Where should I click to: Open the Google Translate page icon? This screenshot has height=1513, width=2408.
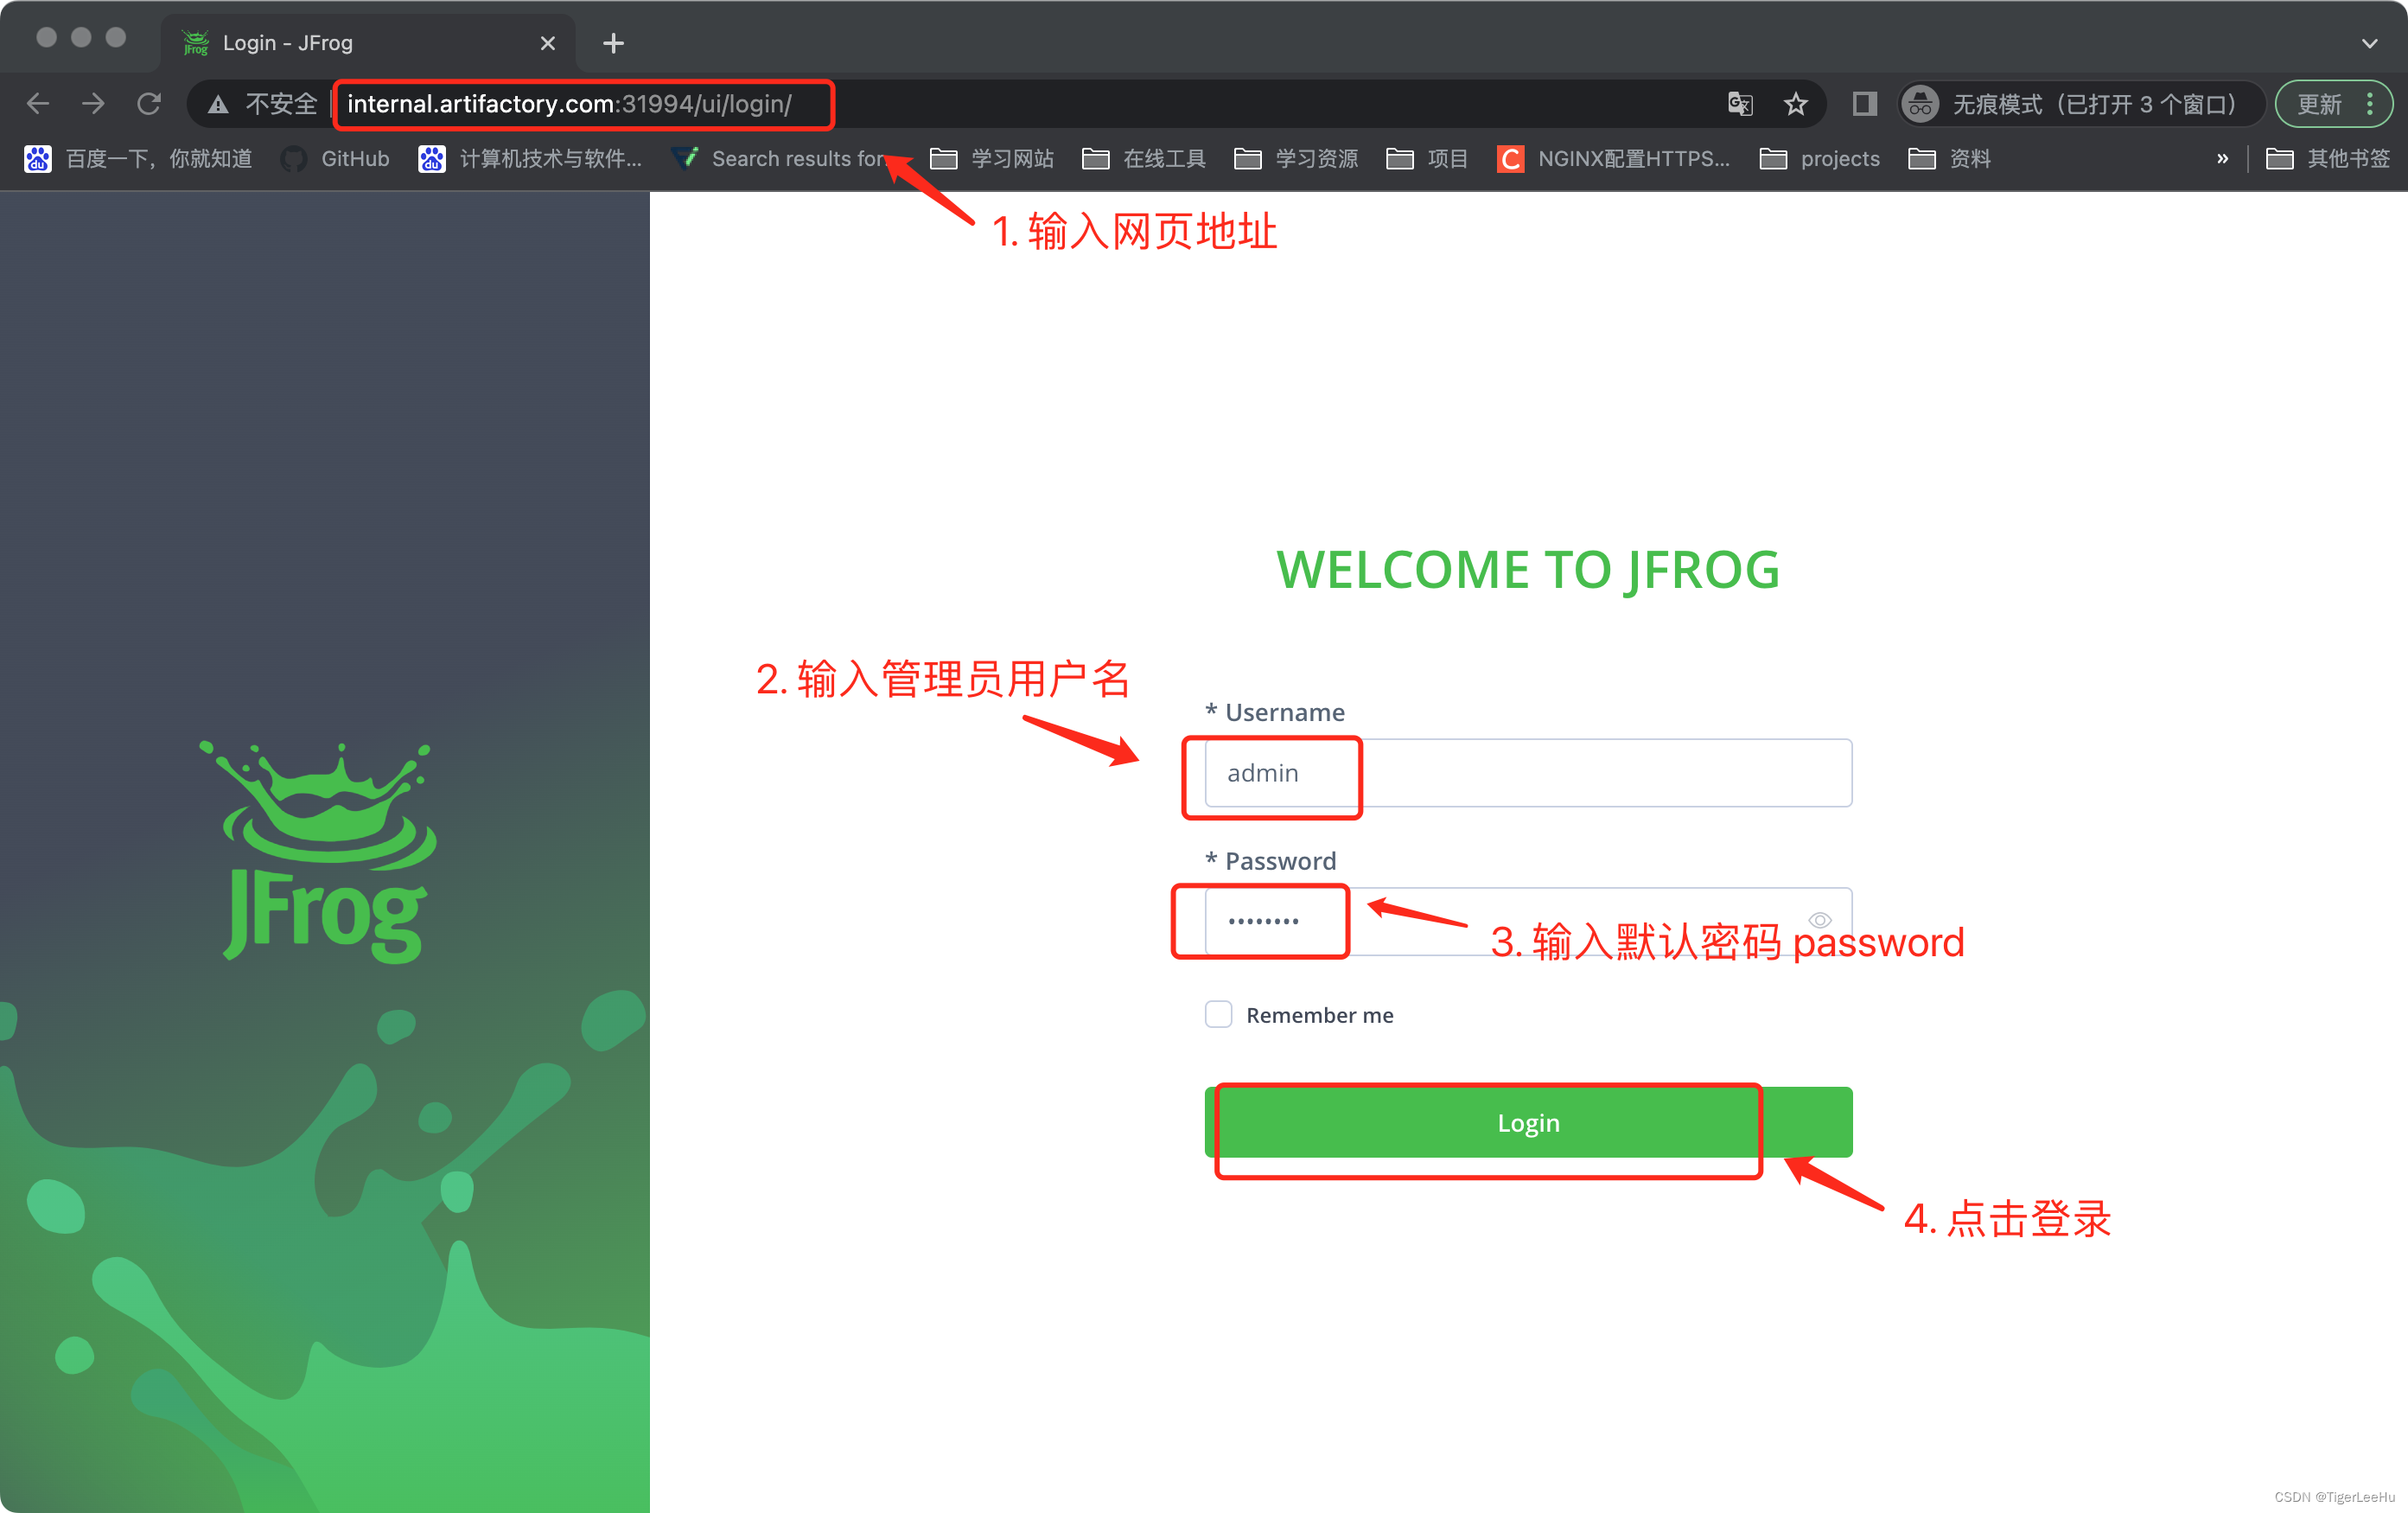coord(1740,103)
